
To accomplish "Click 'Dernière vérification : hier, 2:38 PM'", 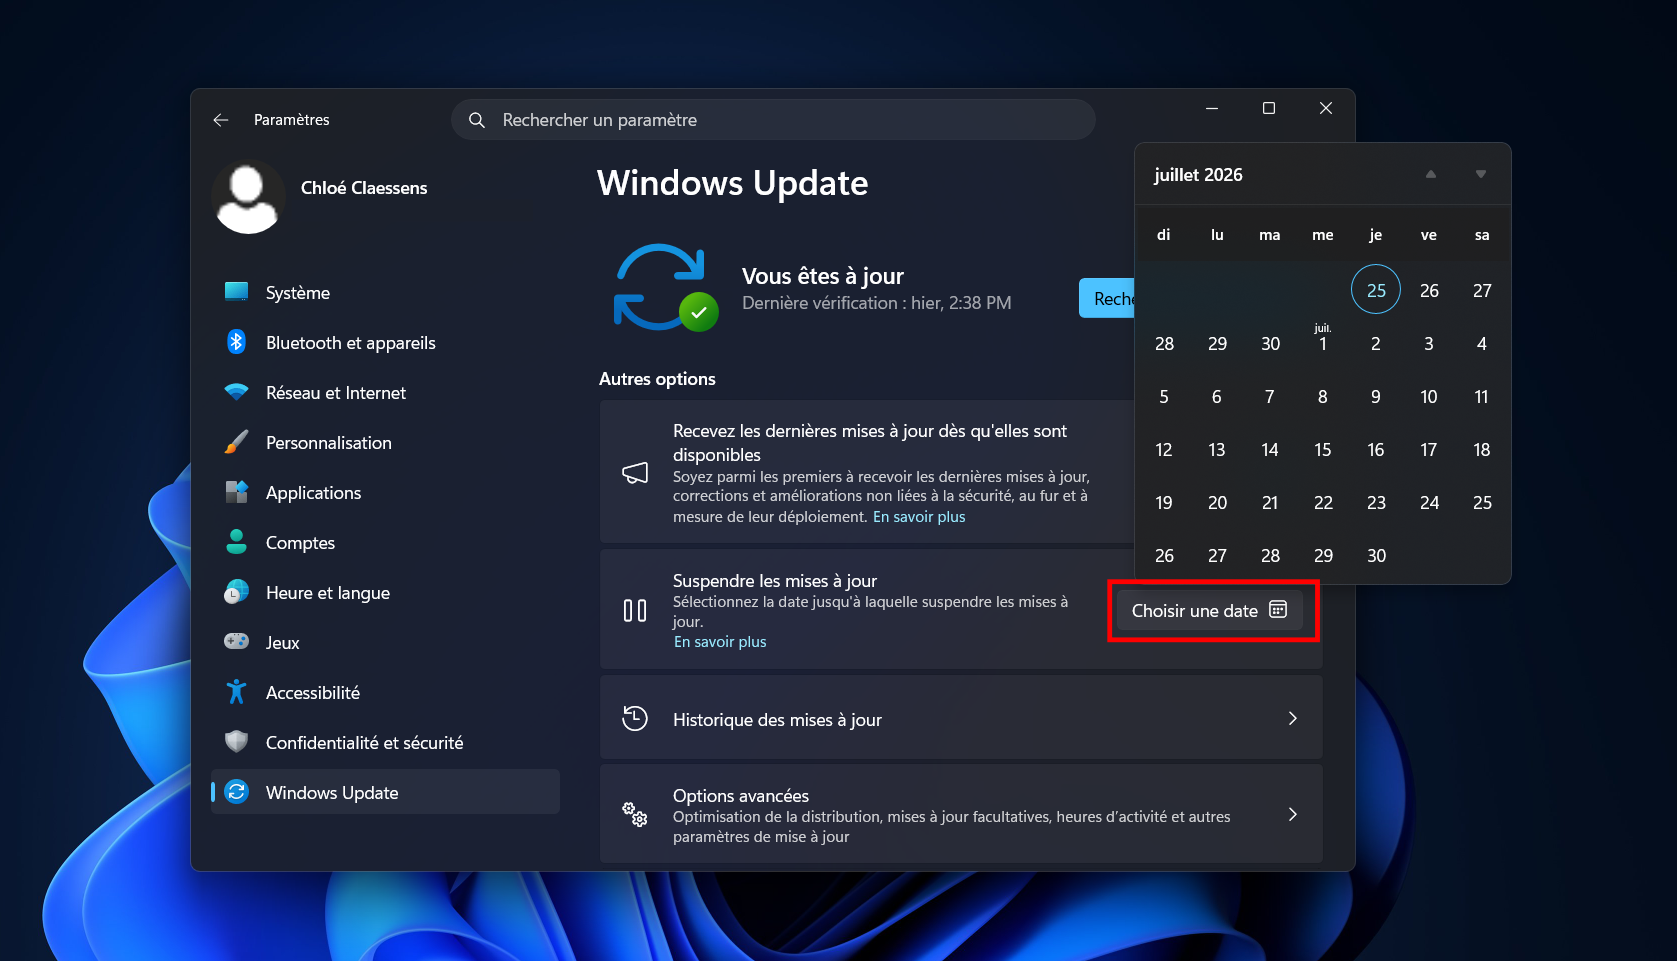I will coord(877,303).
